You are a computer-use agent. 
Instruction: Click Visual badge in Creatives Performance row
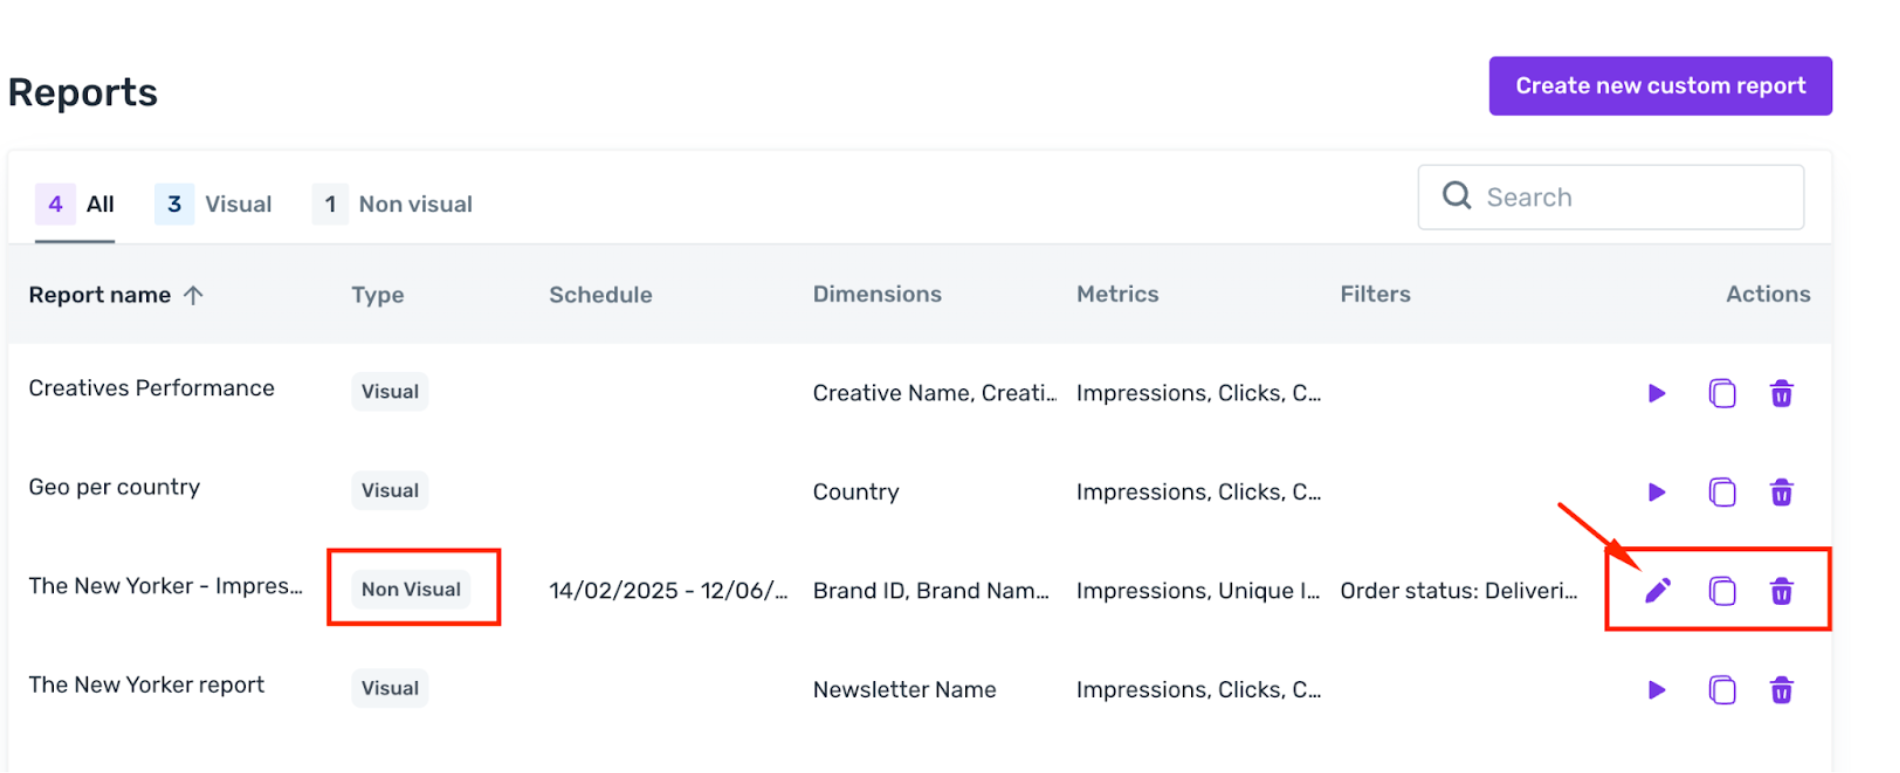pyautogui.click(x=390, y=391)
